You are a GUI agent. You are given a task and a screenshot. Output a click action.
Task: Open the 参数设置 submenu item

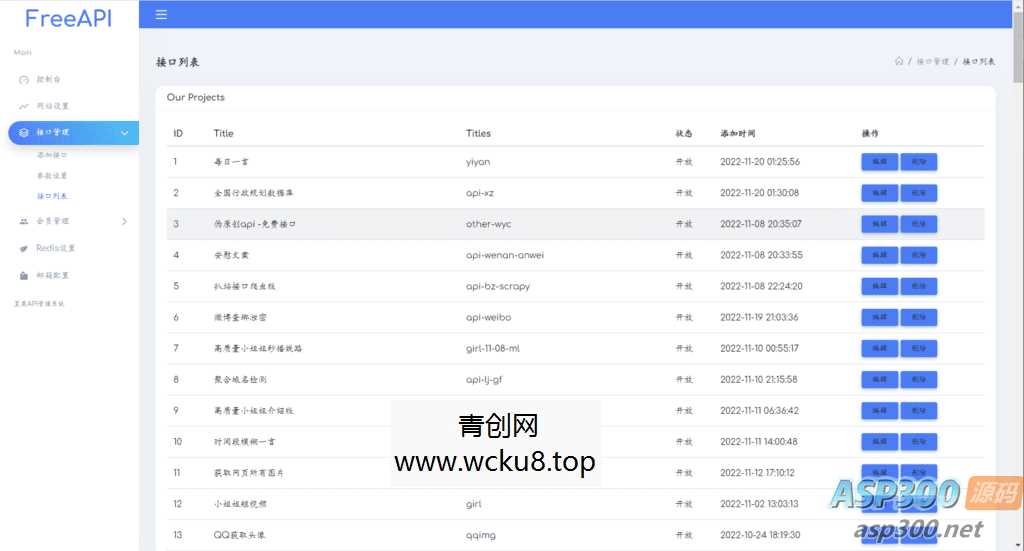tap(52, 176)
